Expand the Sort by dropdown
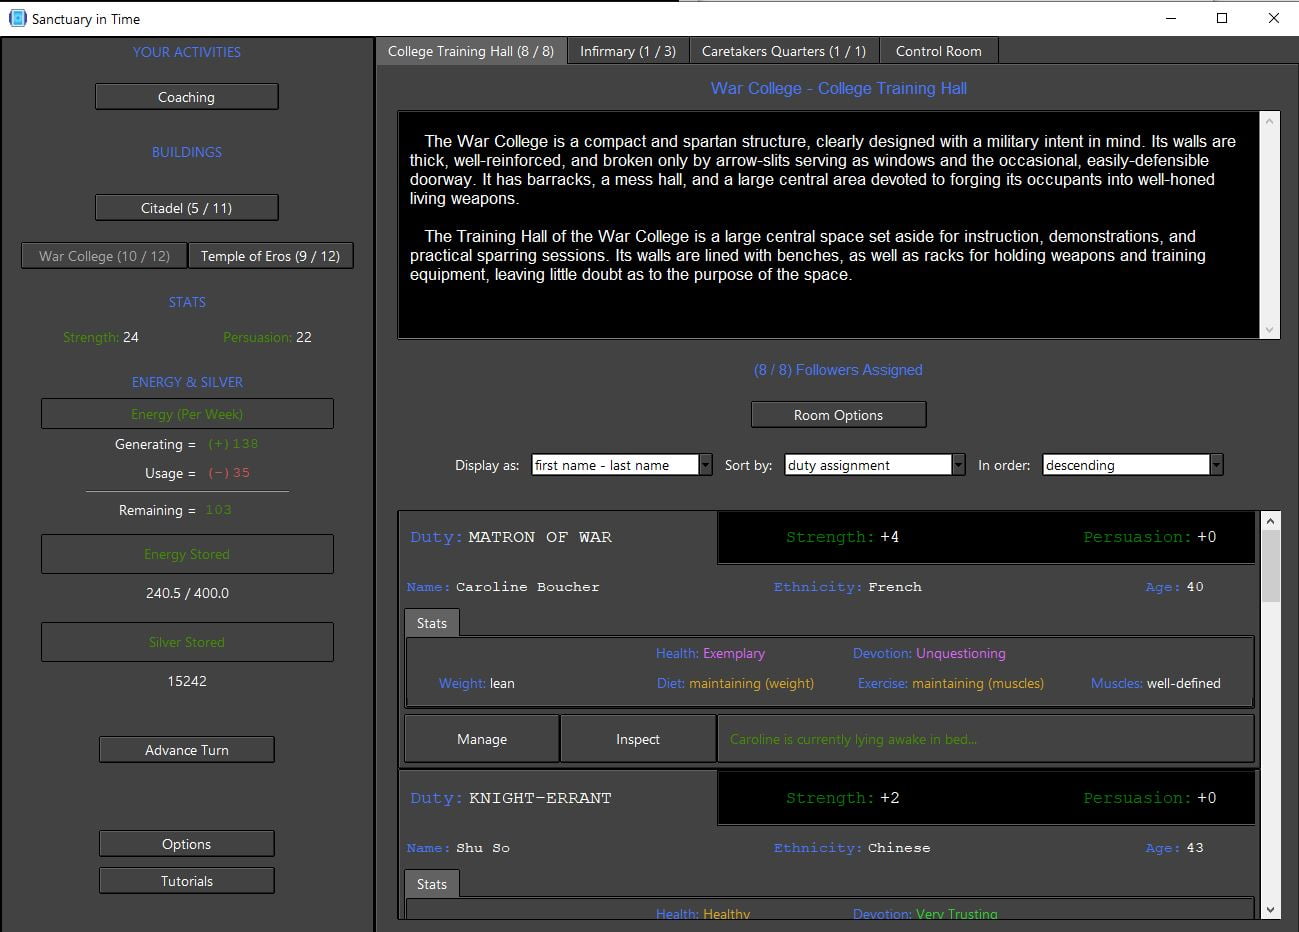Image resolution: width=1299 pixels, height=932 pixels. coord(958,465)
